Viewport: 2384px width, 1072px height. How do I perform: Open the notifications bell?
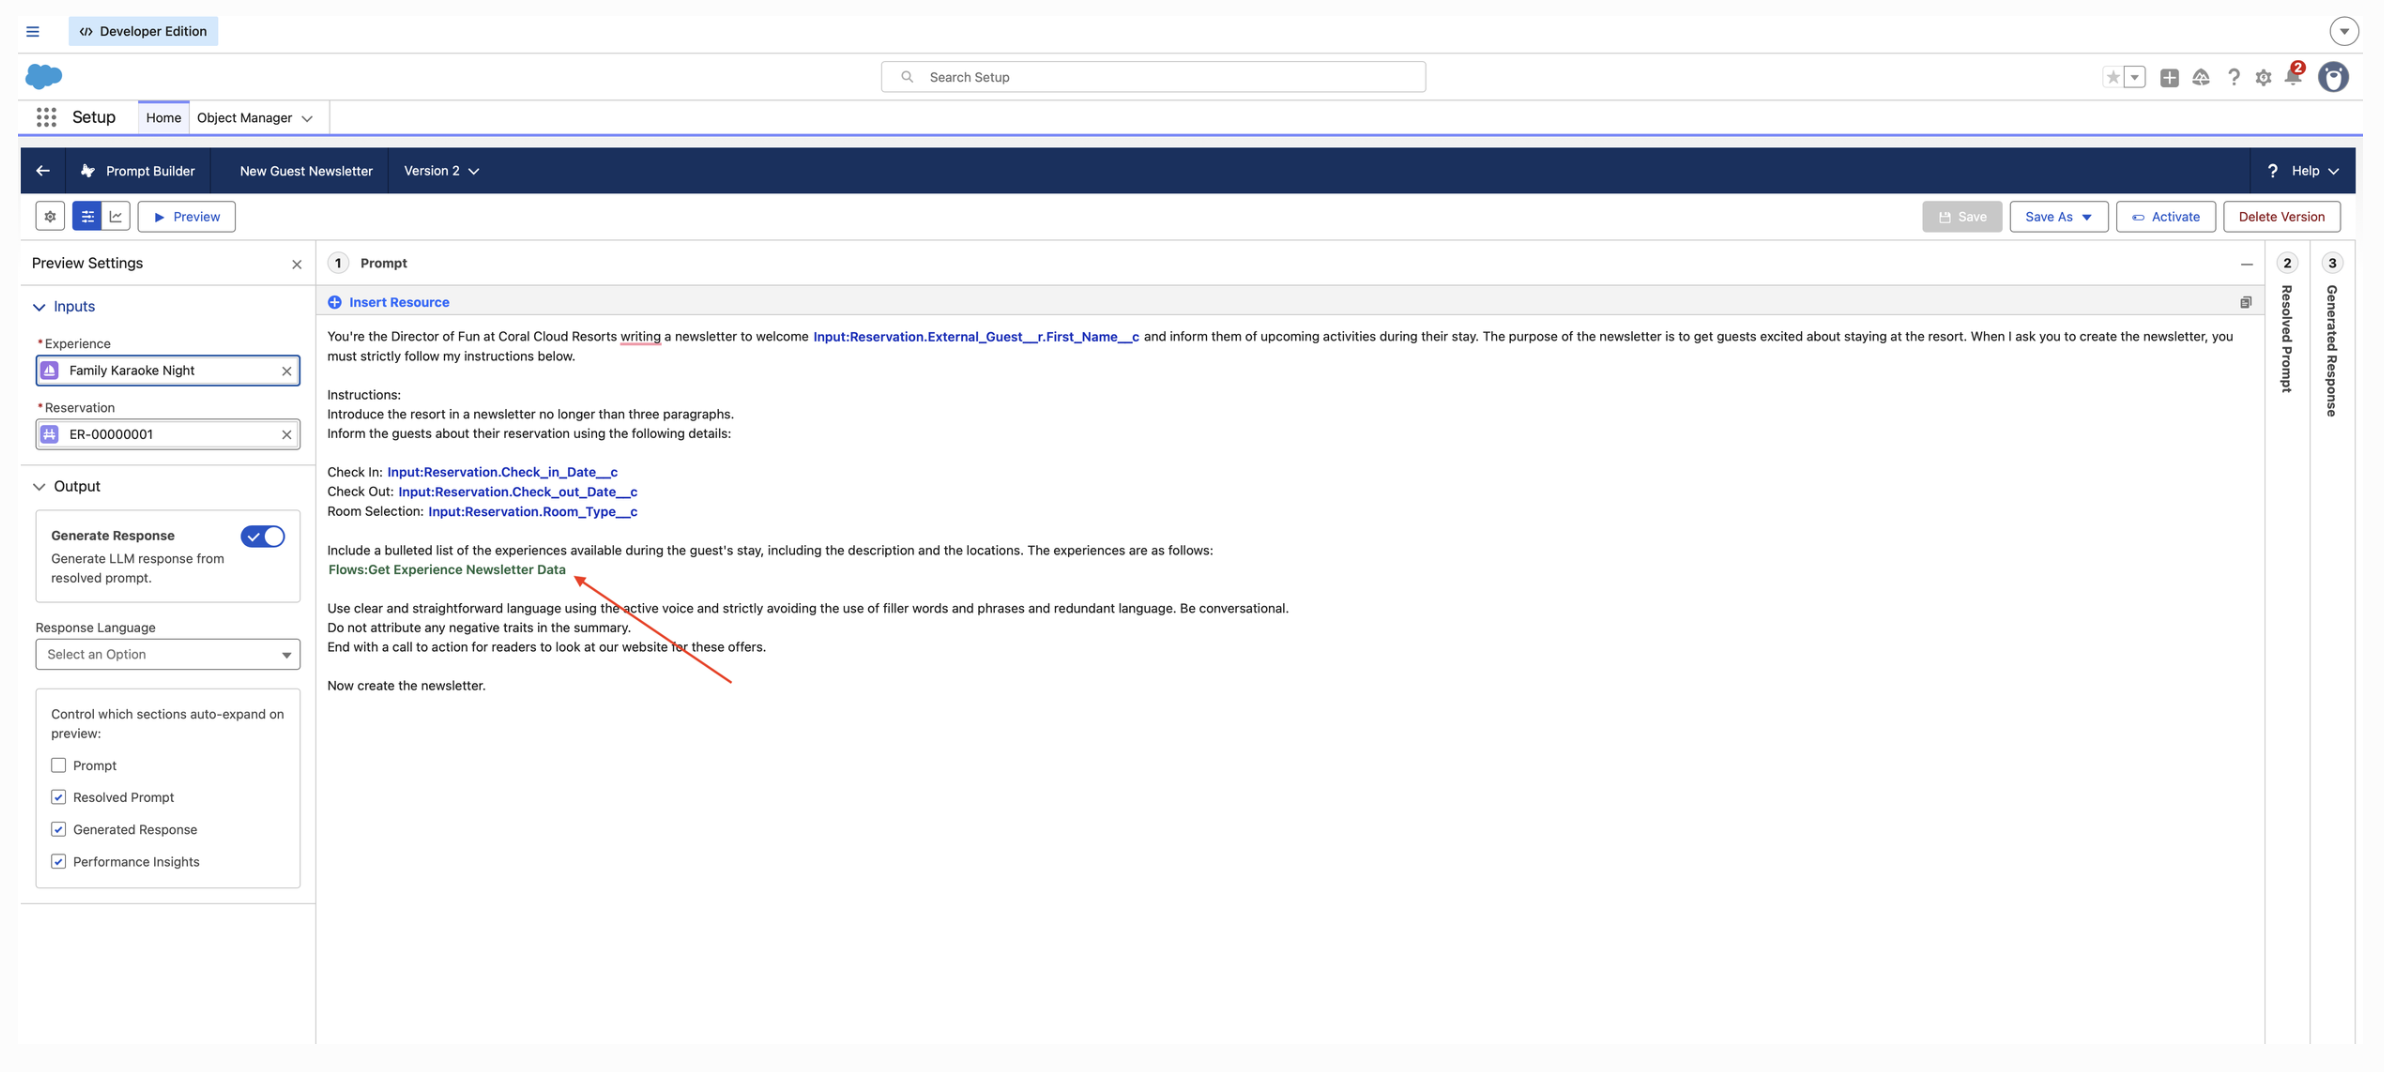point(2293,77)
